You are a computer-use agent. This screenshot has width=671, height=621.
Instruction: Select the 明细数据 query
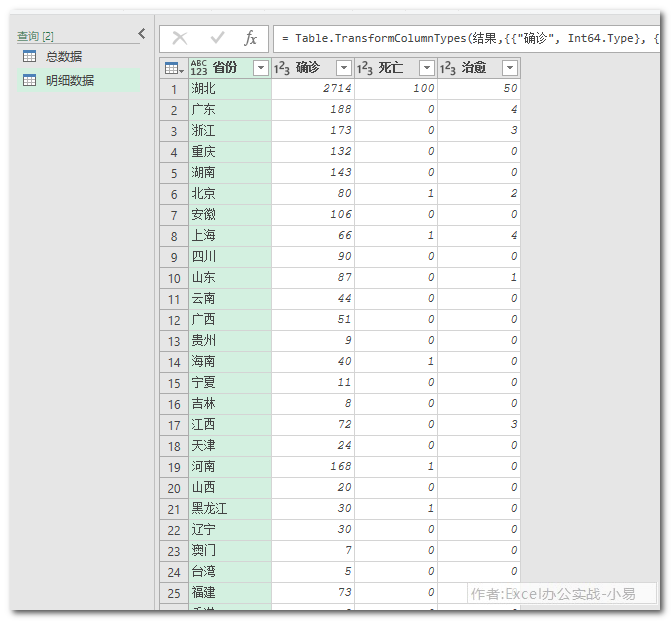pyautogui.click(x=78, y=80)
